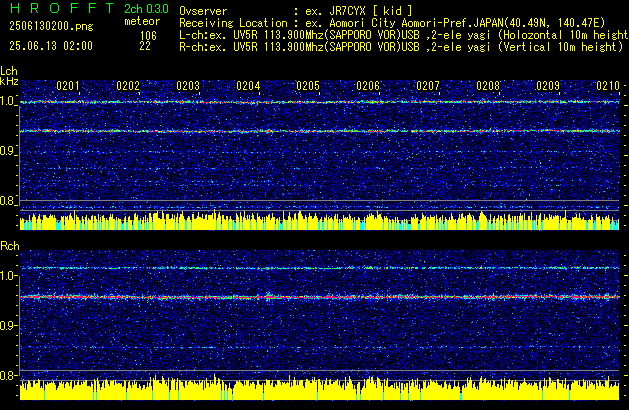
Task: Click the R-ch UV5R 113.900Mhz description line
Action: click(x=401, y=47)
